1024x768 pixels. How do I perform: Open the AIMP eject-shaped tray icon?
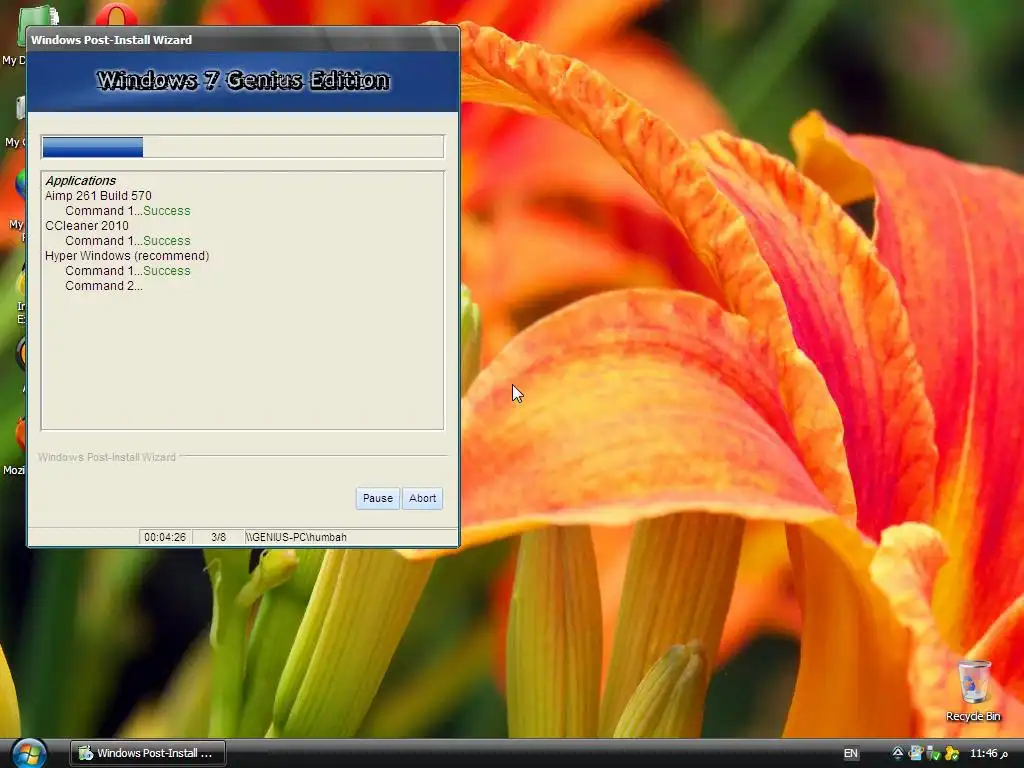(x=898, y=754)
